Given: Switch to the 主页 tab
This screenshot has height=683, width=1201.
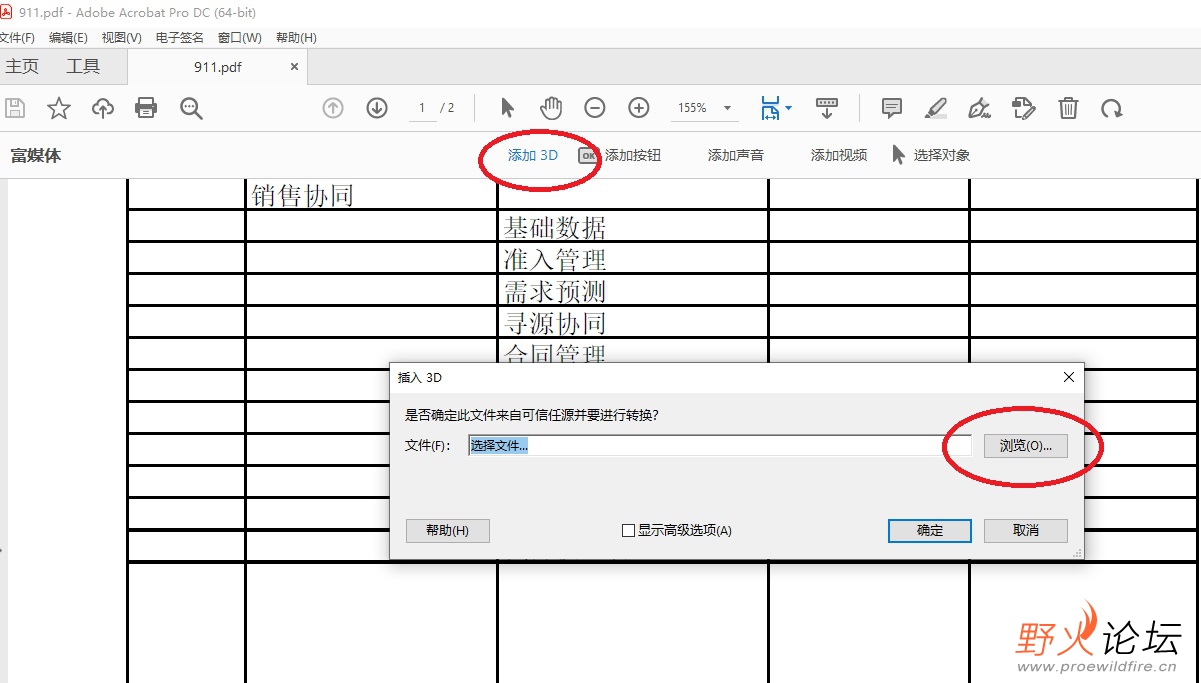Looking at the screenshot, I should tap(22, 67).
